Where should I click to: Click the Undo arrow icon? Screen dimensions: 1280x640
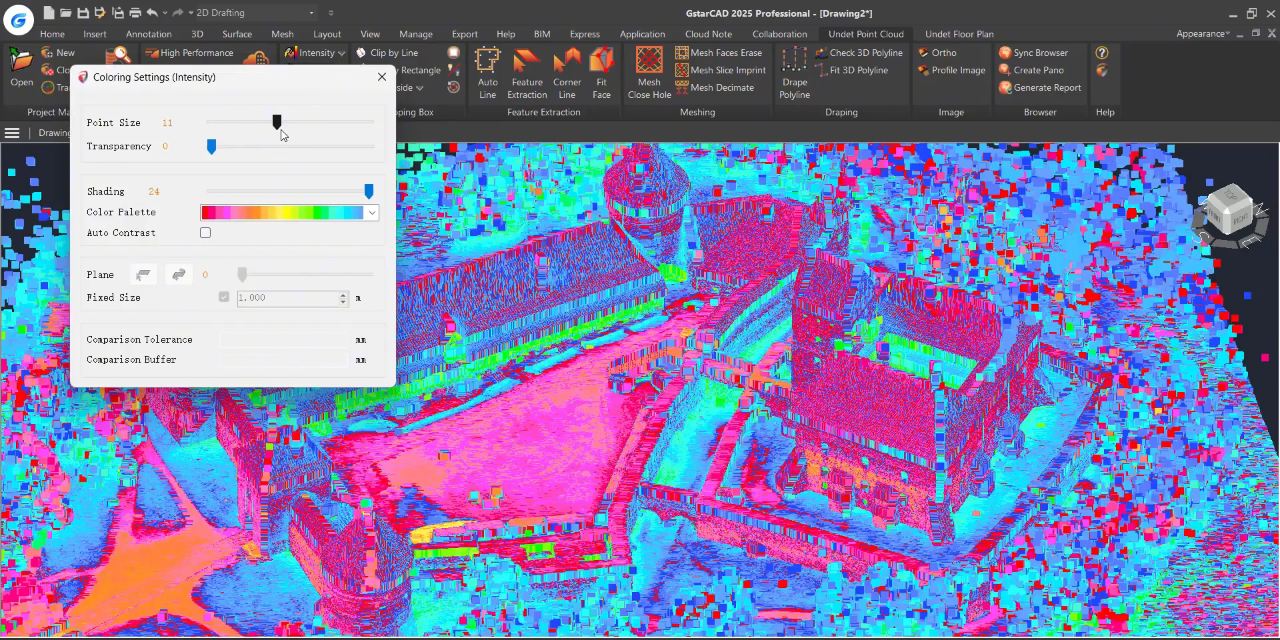tap(152, 13)
